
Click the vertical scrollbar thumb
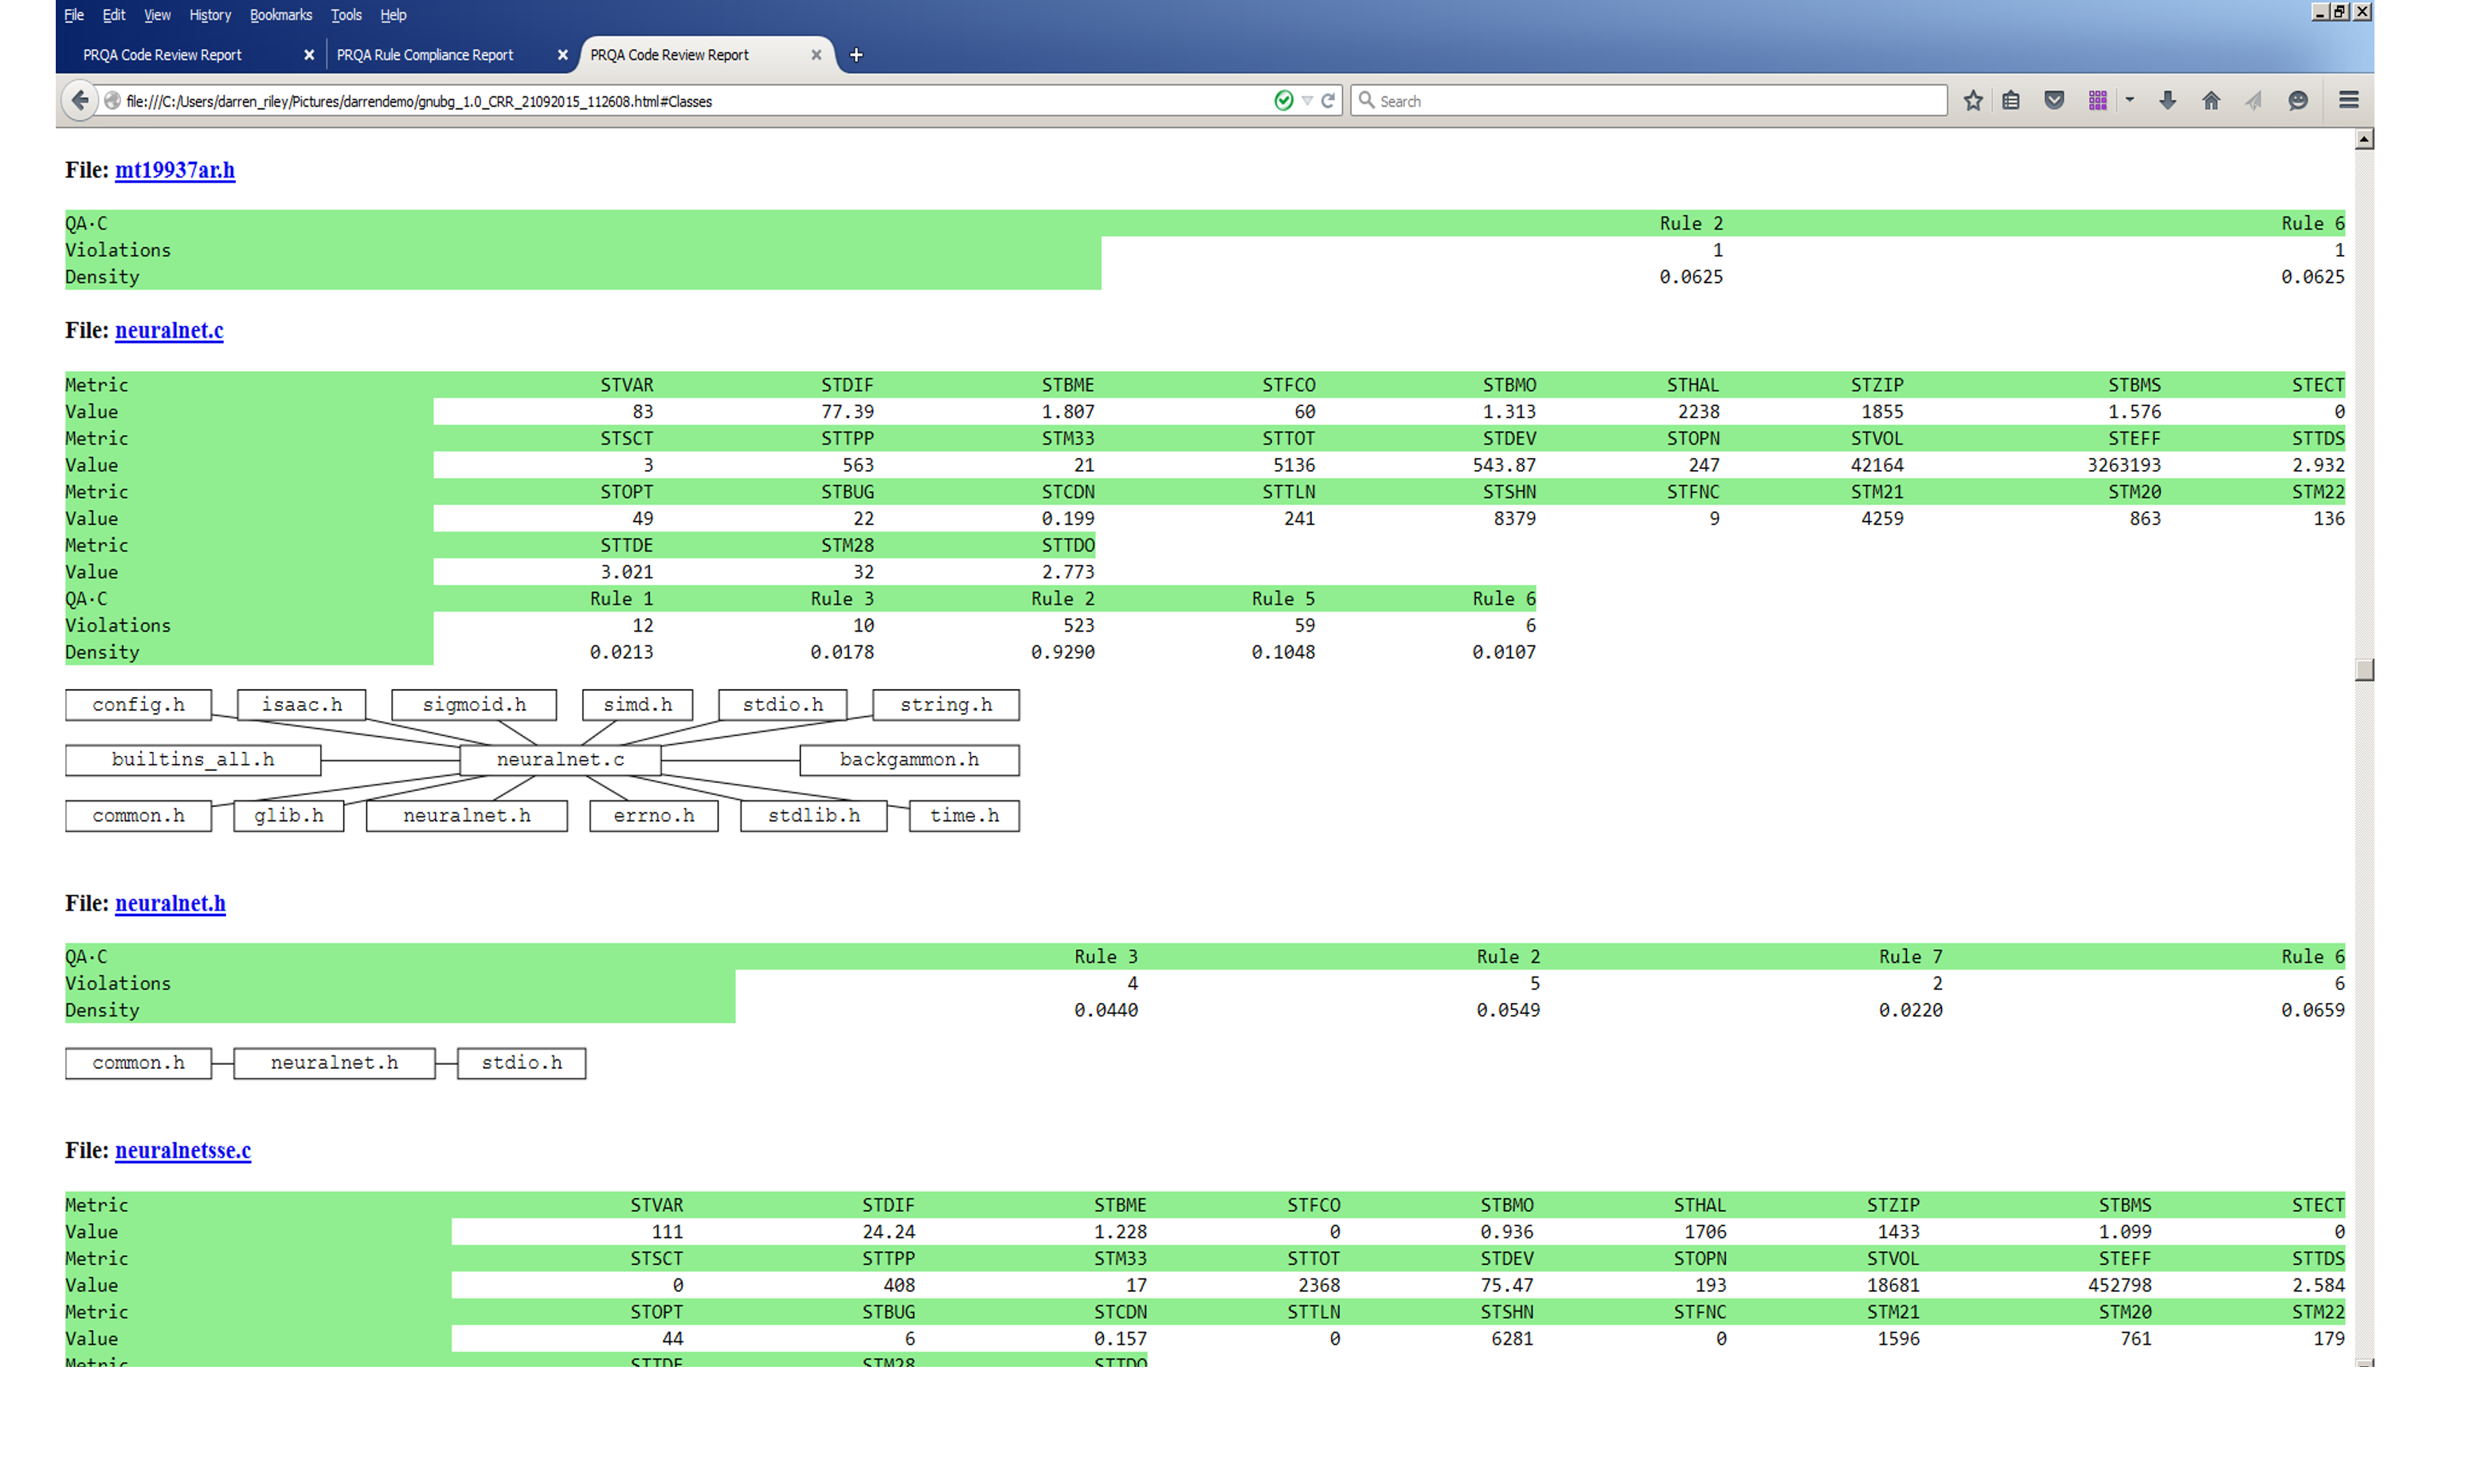click(x=2364, y=669)
